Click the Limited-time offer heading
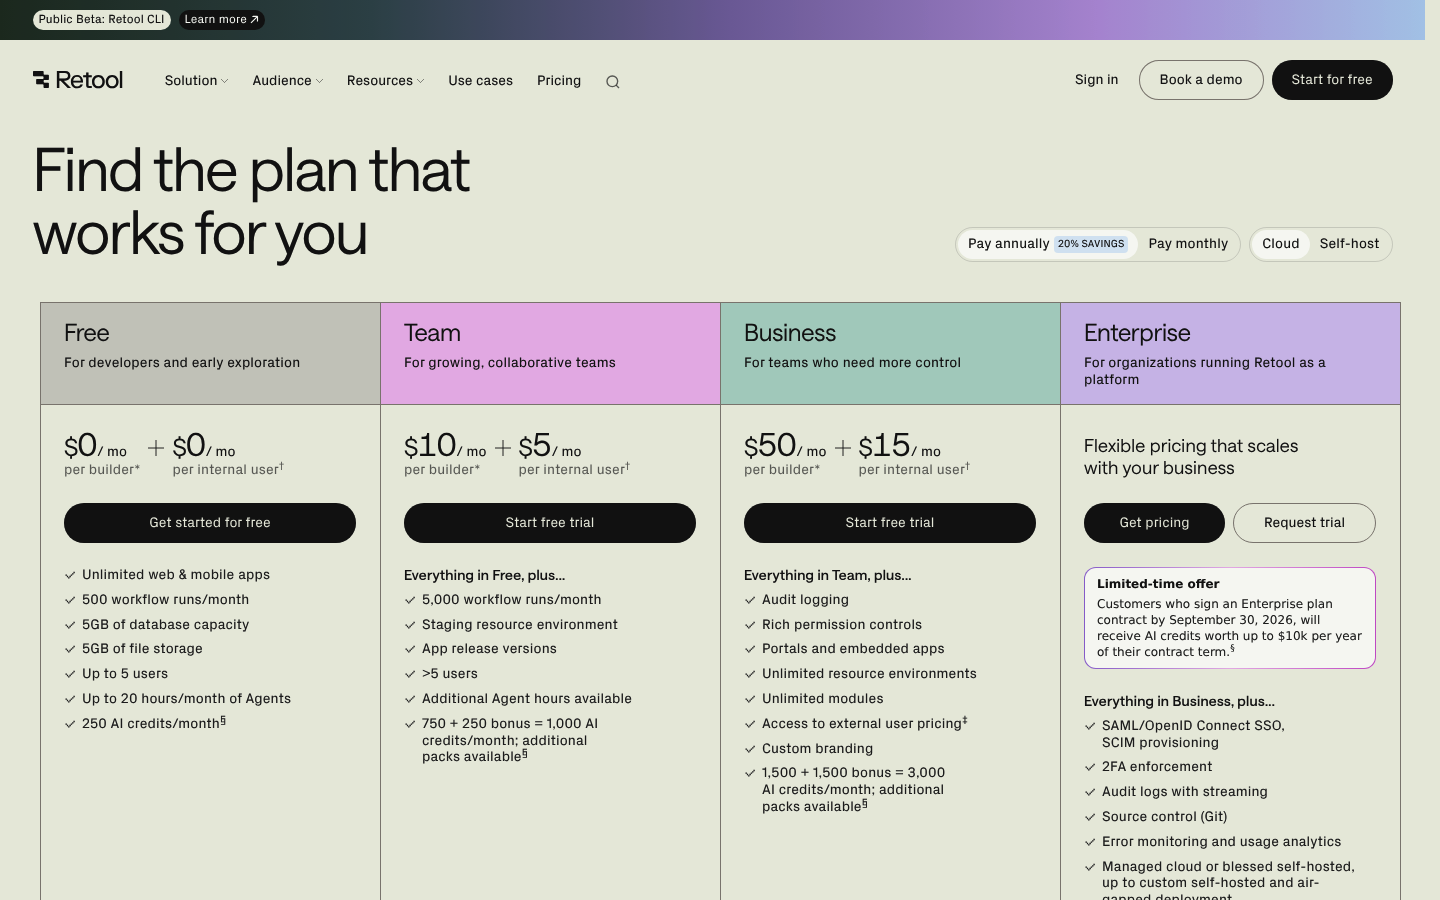Screen dimensions: 1440x900 coord(1158,584)
